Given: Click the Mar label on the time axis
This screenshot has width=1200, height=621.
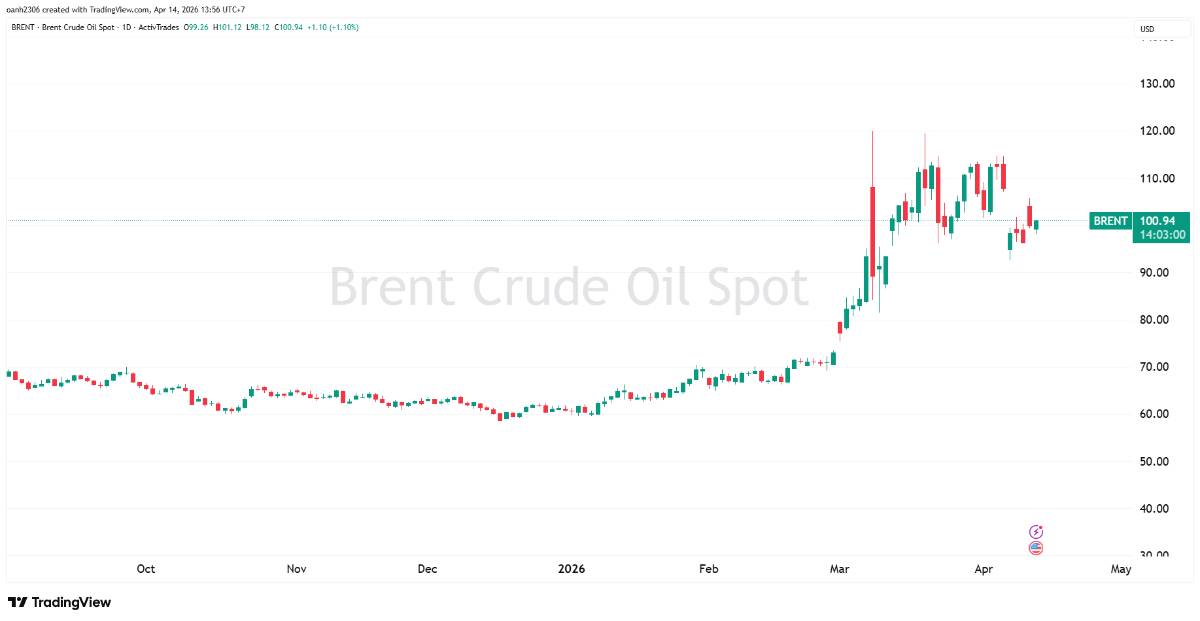Looking at the screenshot, I should point(838,567).
